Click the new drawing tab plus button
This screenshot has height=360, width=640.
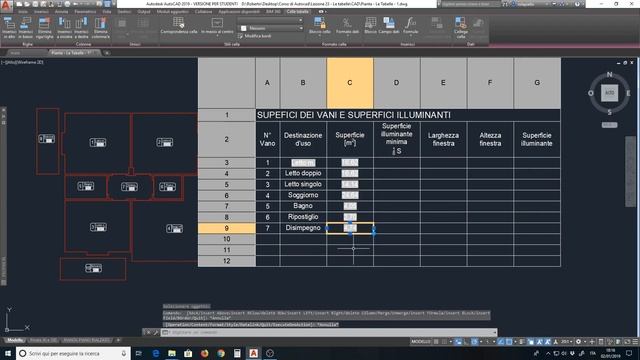(x=107, y=53)
